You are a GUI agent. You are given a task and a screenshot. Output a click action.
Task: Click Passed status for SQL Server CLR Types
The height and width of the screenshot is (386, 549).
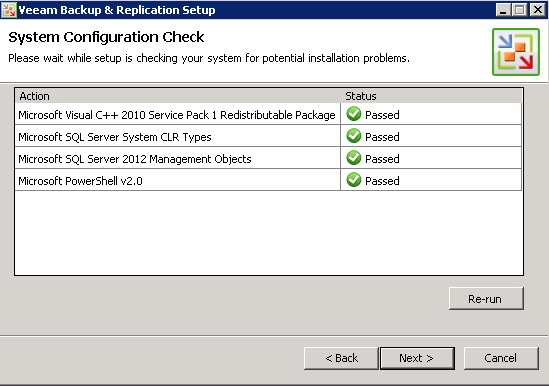tap(382, 137)
